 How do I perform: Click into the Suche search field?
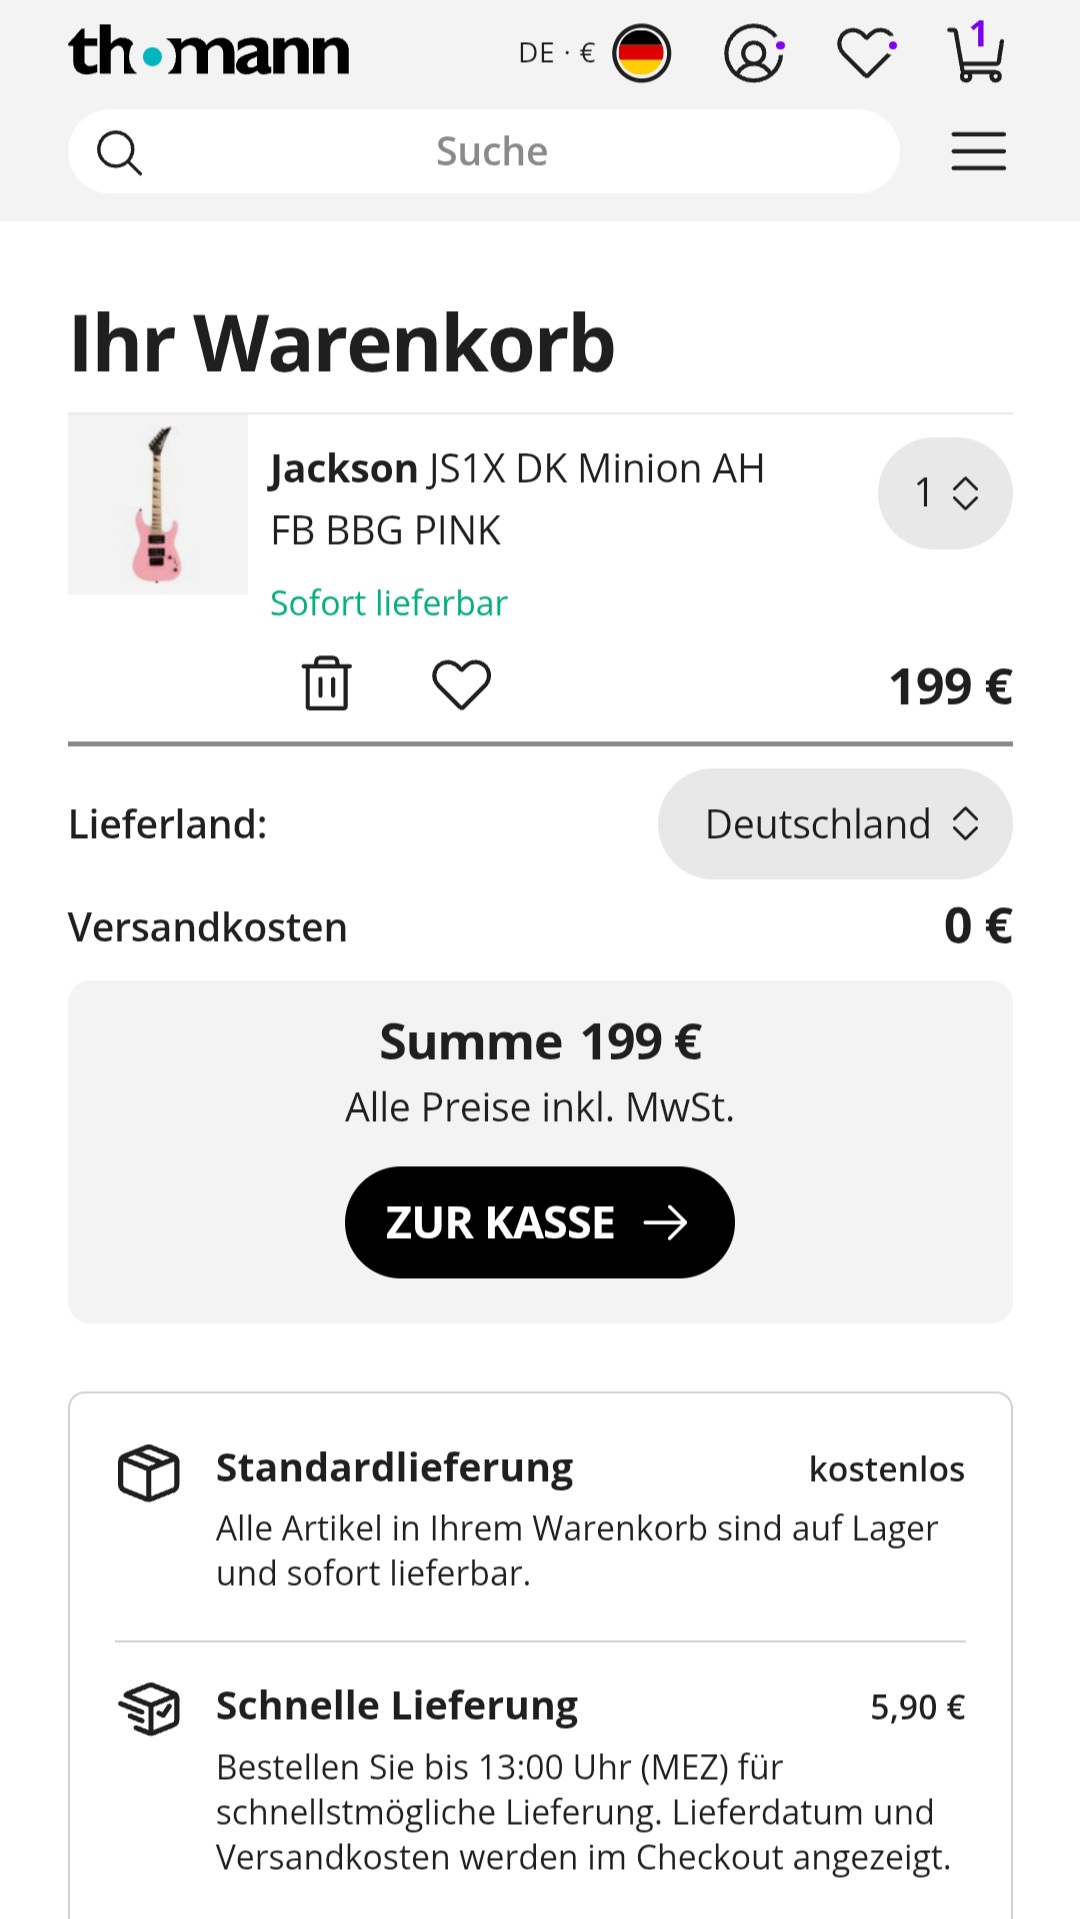[x=492, y=152]
